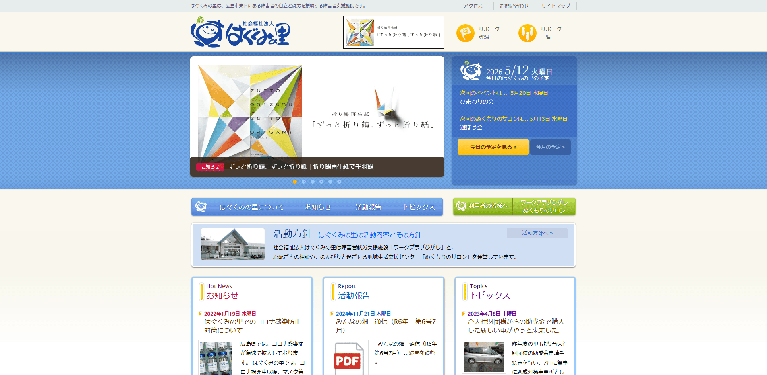
Task: Click the slideshow caption bar with the red tag
Action: [x=317, y=167]
